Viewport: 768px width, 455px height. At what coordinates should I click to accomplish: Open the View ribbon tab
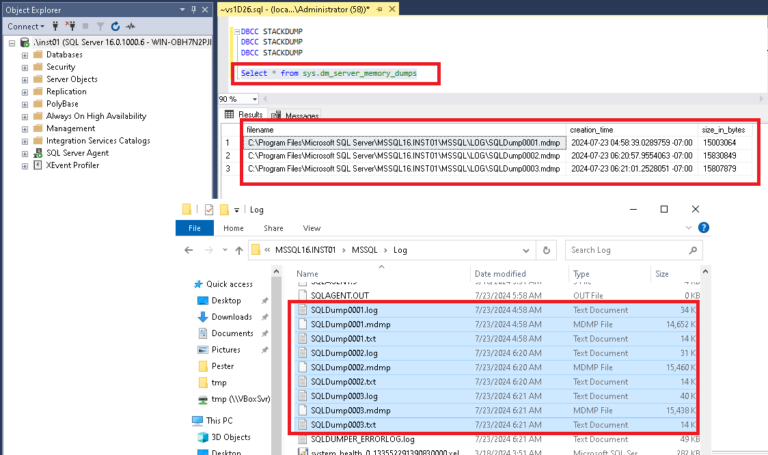point(312,228)
